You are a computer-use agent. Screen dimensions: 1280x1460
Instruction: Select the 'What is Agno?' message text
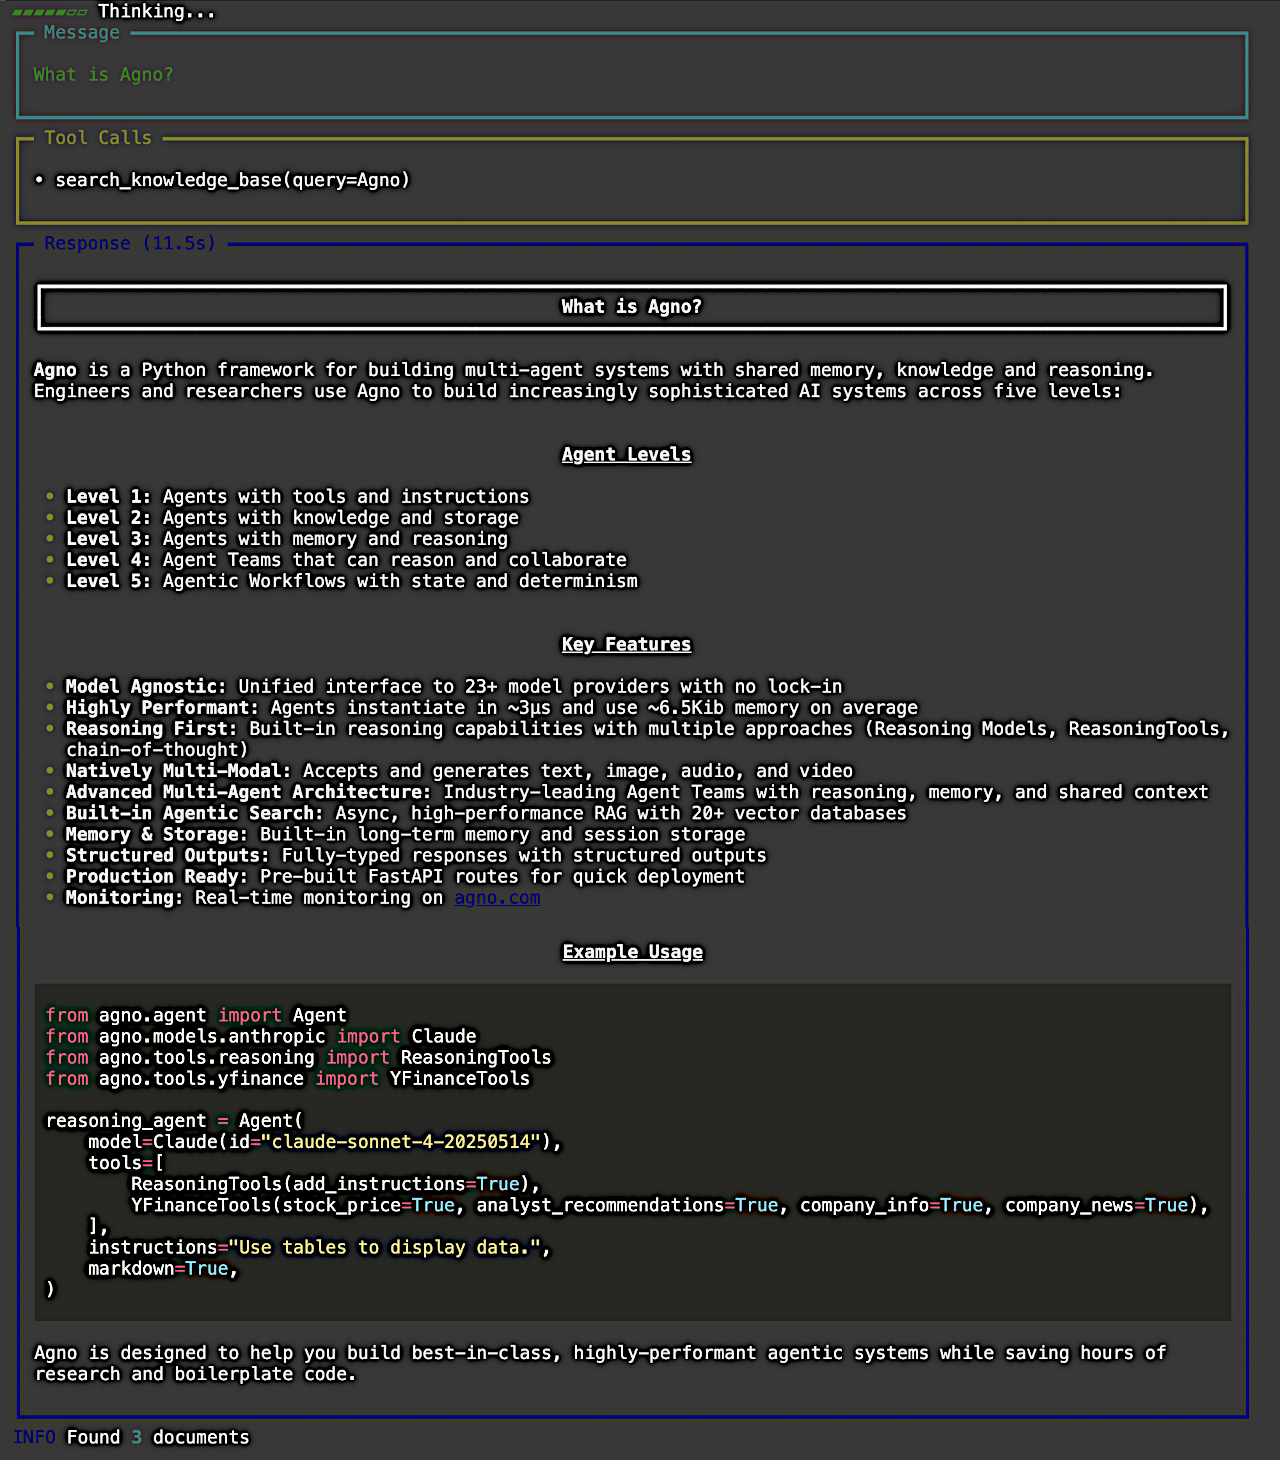click(x=103, y=75)
